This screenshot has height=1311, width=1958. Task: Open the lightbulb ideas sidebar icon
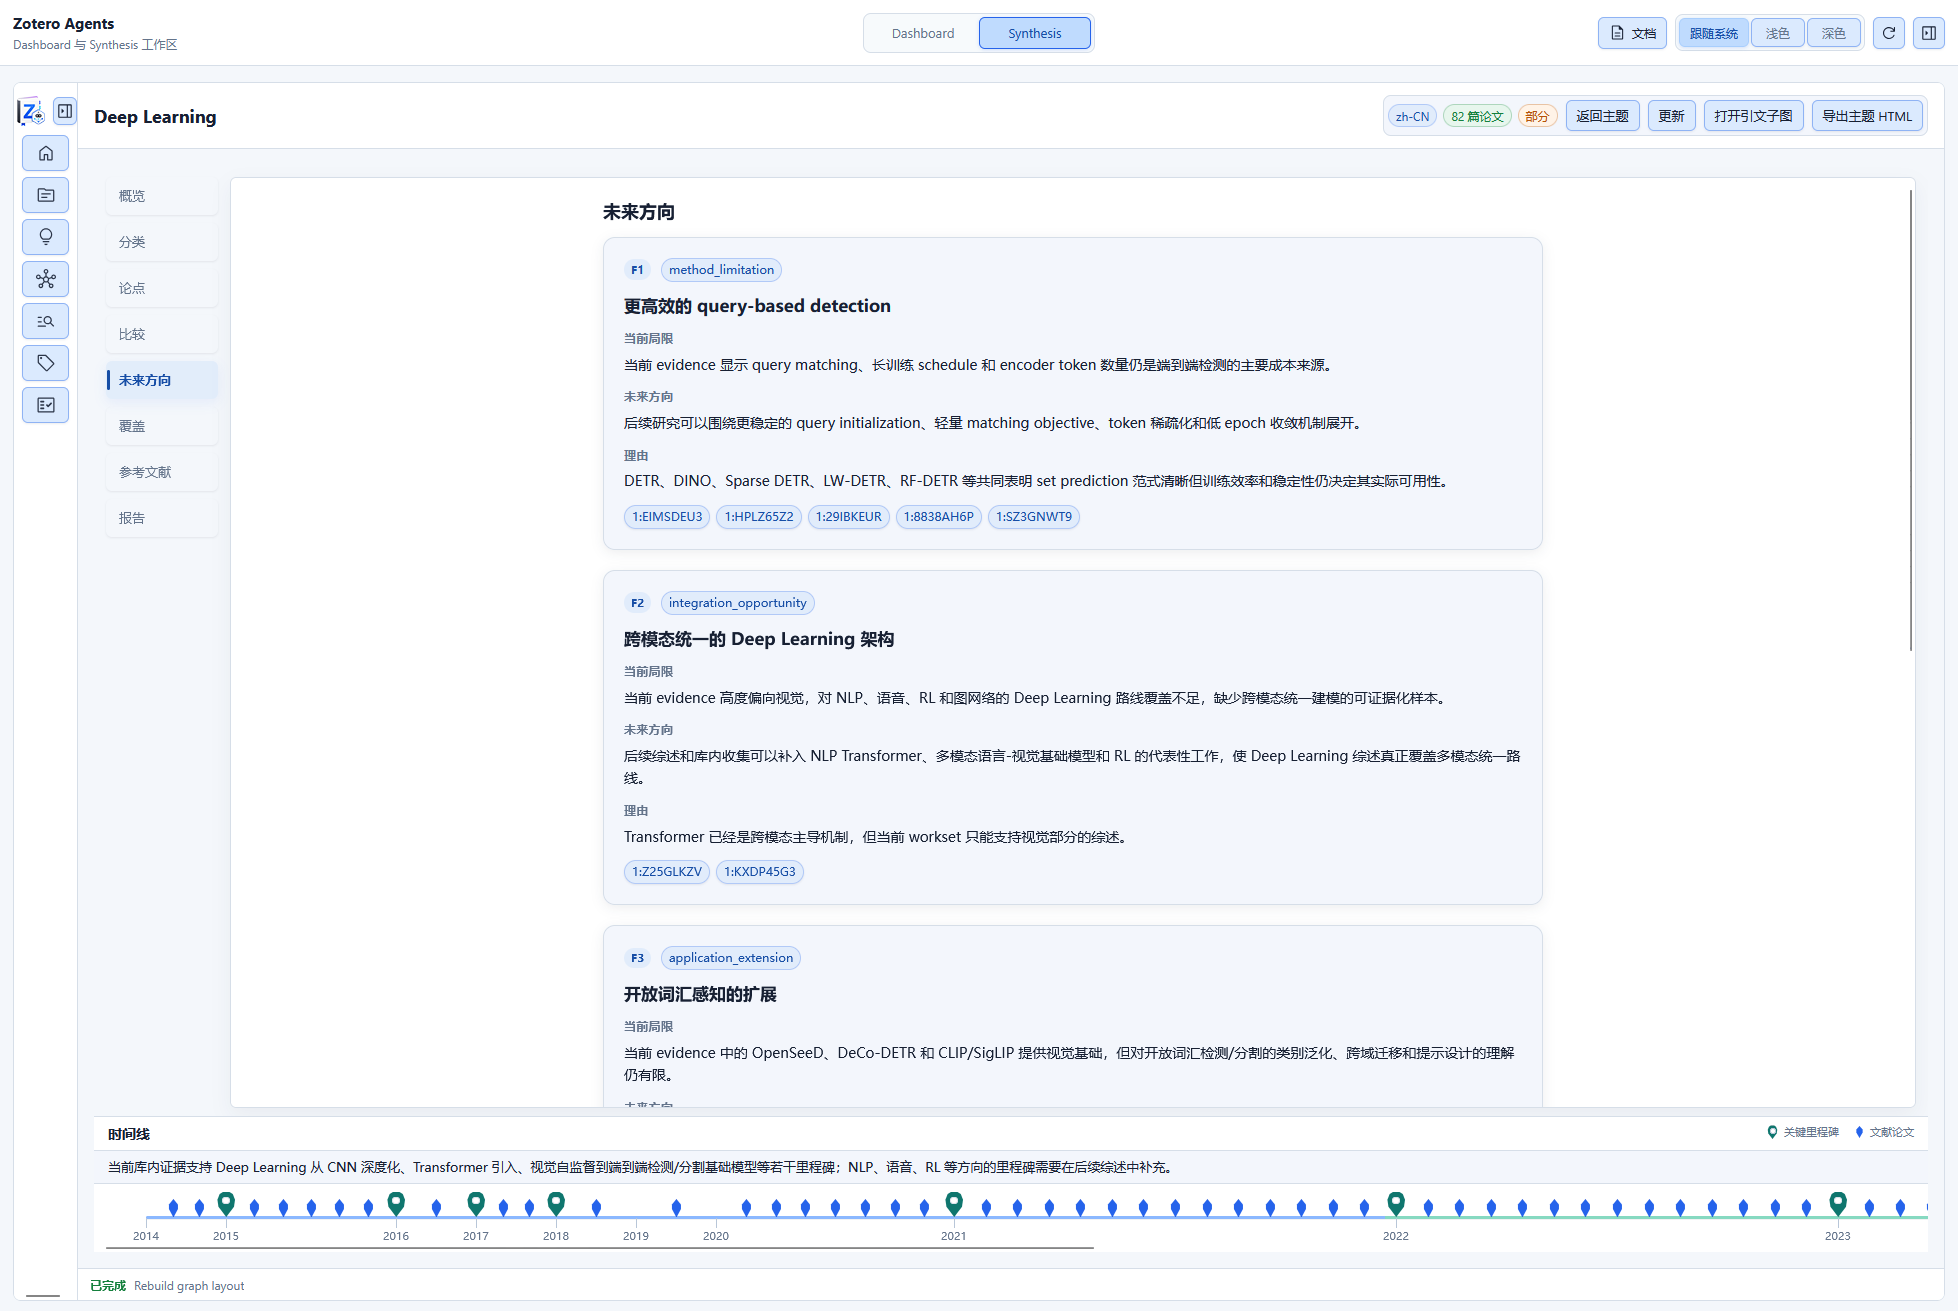pyautogui.click(x=46, y=237)
